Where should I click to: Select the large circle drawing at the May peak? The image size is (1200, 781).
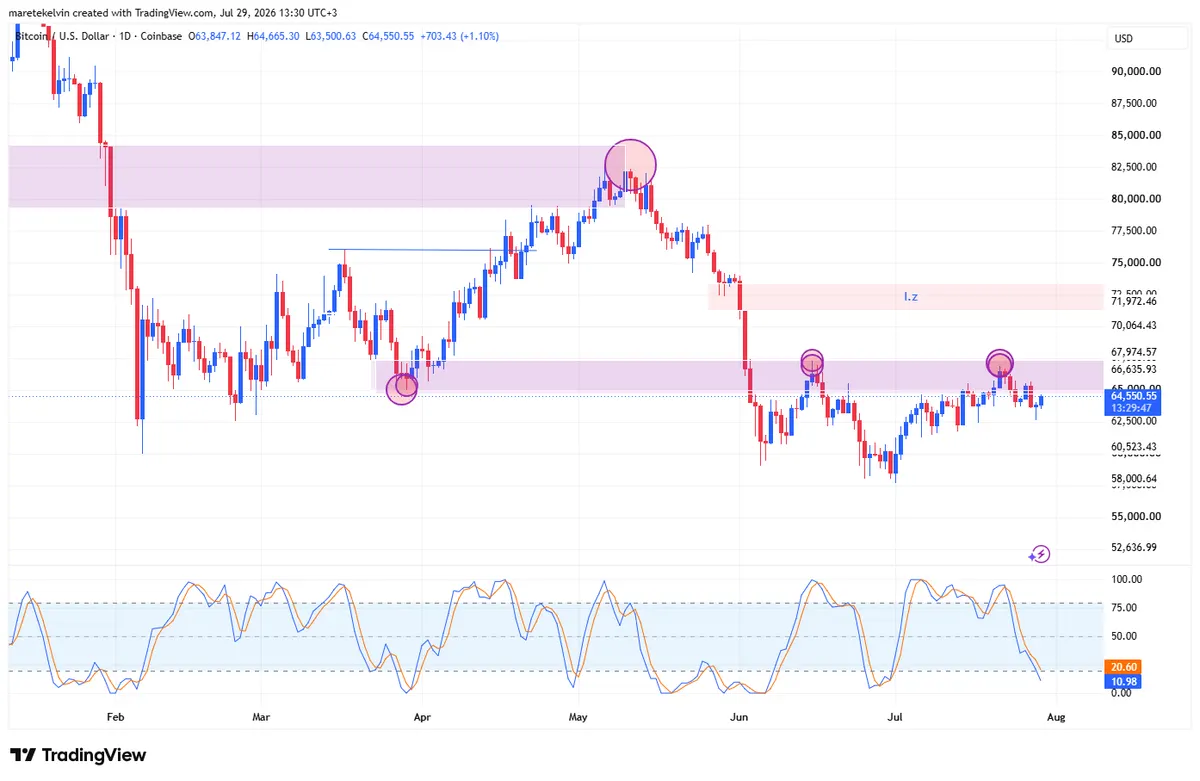click(630, 164)
